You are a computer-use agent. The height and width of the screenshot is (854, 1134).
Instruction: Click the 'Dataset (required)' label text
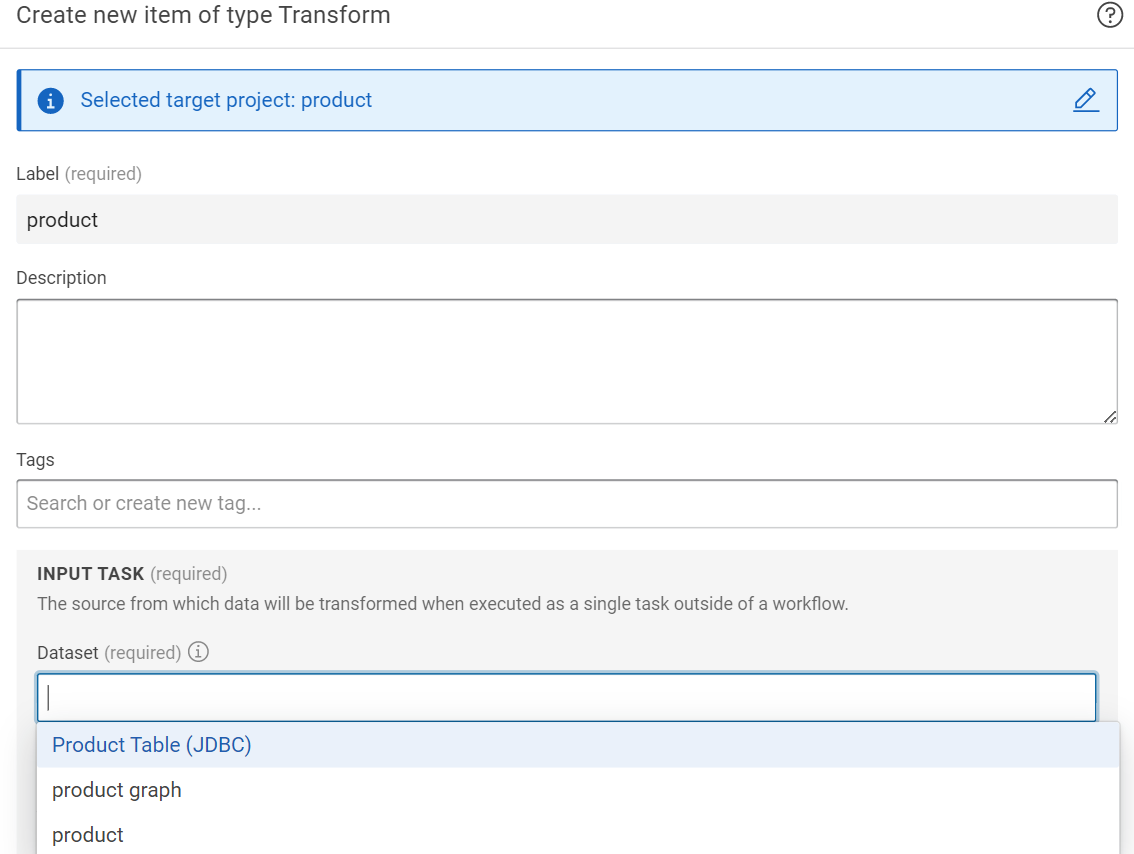tap(108, 653)
